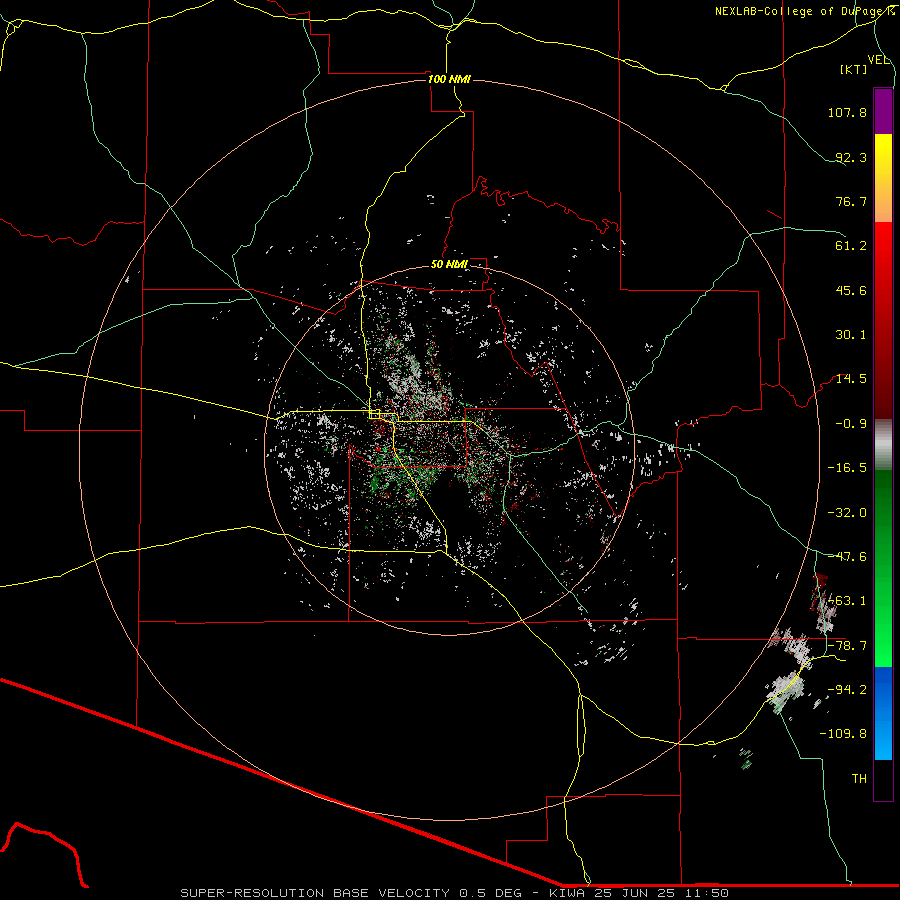Viewport: 900px width, 900px height.
Task: Click the -94.2 velocity scale value
Action: pos(847,690)
